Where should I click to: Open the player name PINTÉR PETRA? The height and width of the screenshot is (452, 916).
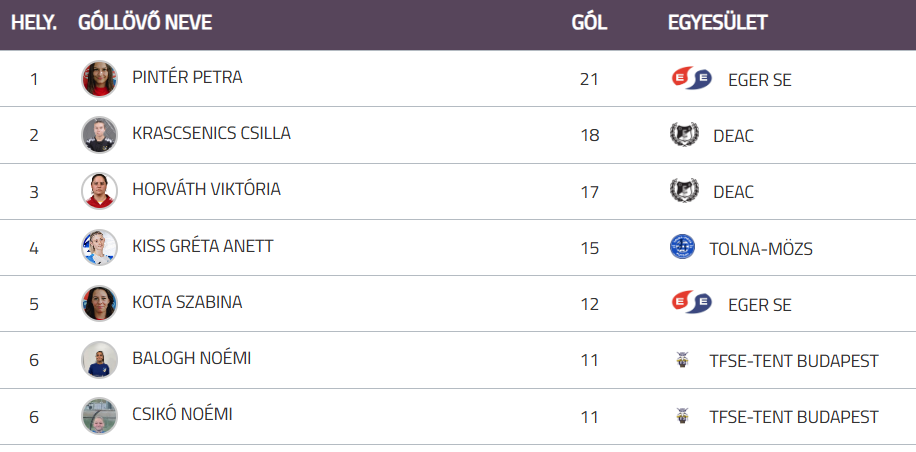pos(187,77)
